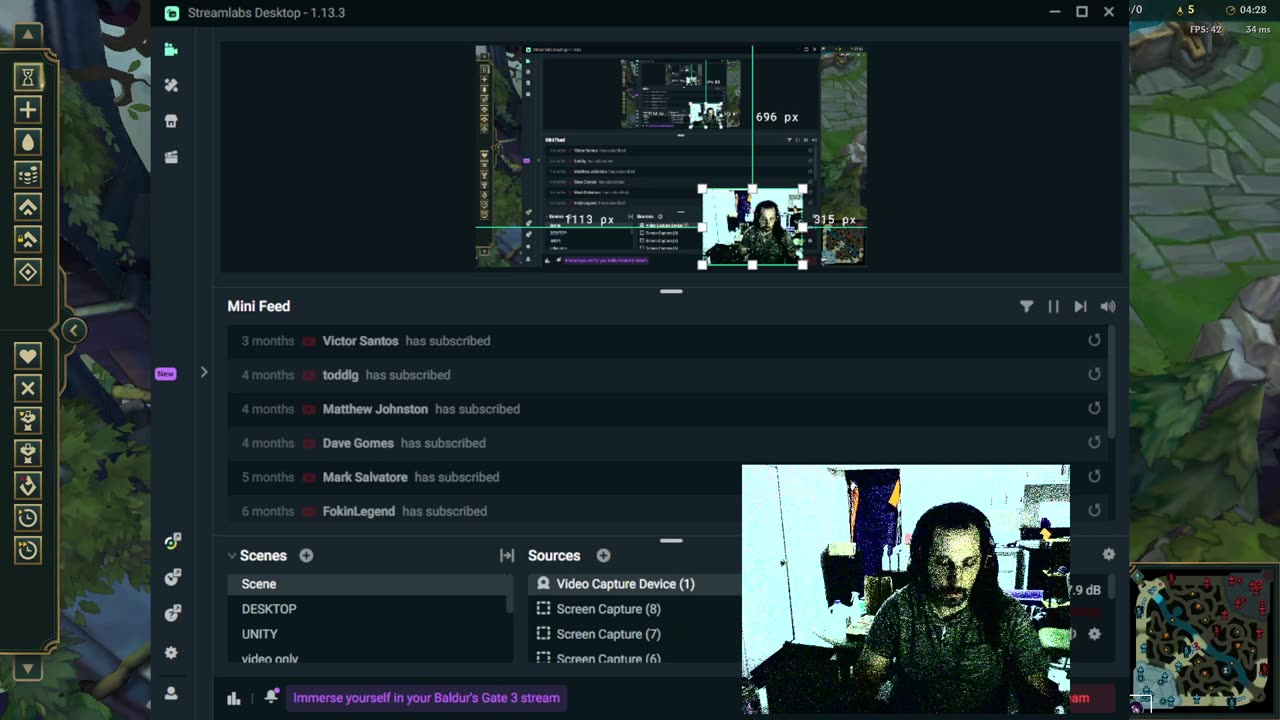
Task: Click the Mini Feed scrollbar
Action: coord(1111,380)
